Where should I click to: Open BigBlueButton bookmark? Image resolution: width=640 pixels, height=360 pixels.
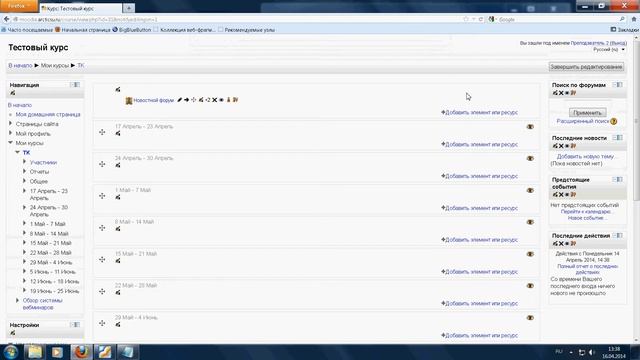click(132, 30)
